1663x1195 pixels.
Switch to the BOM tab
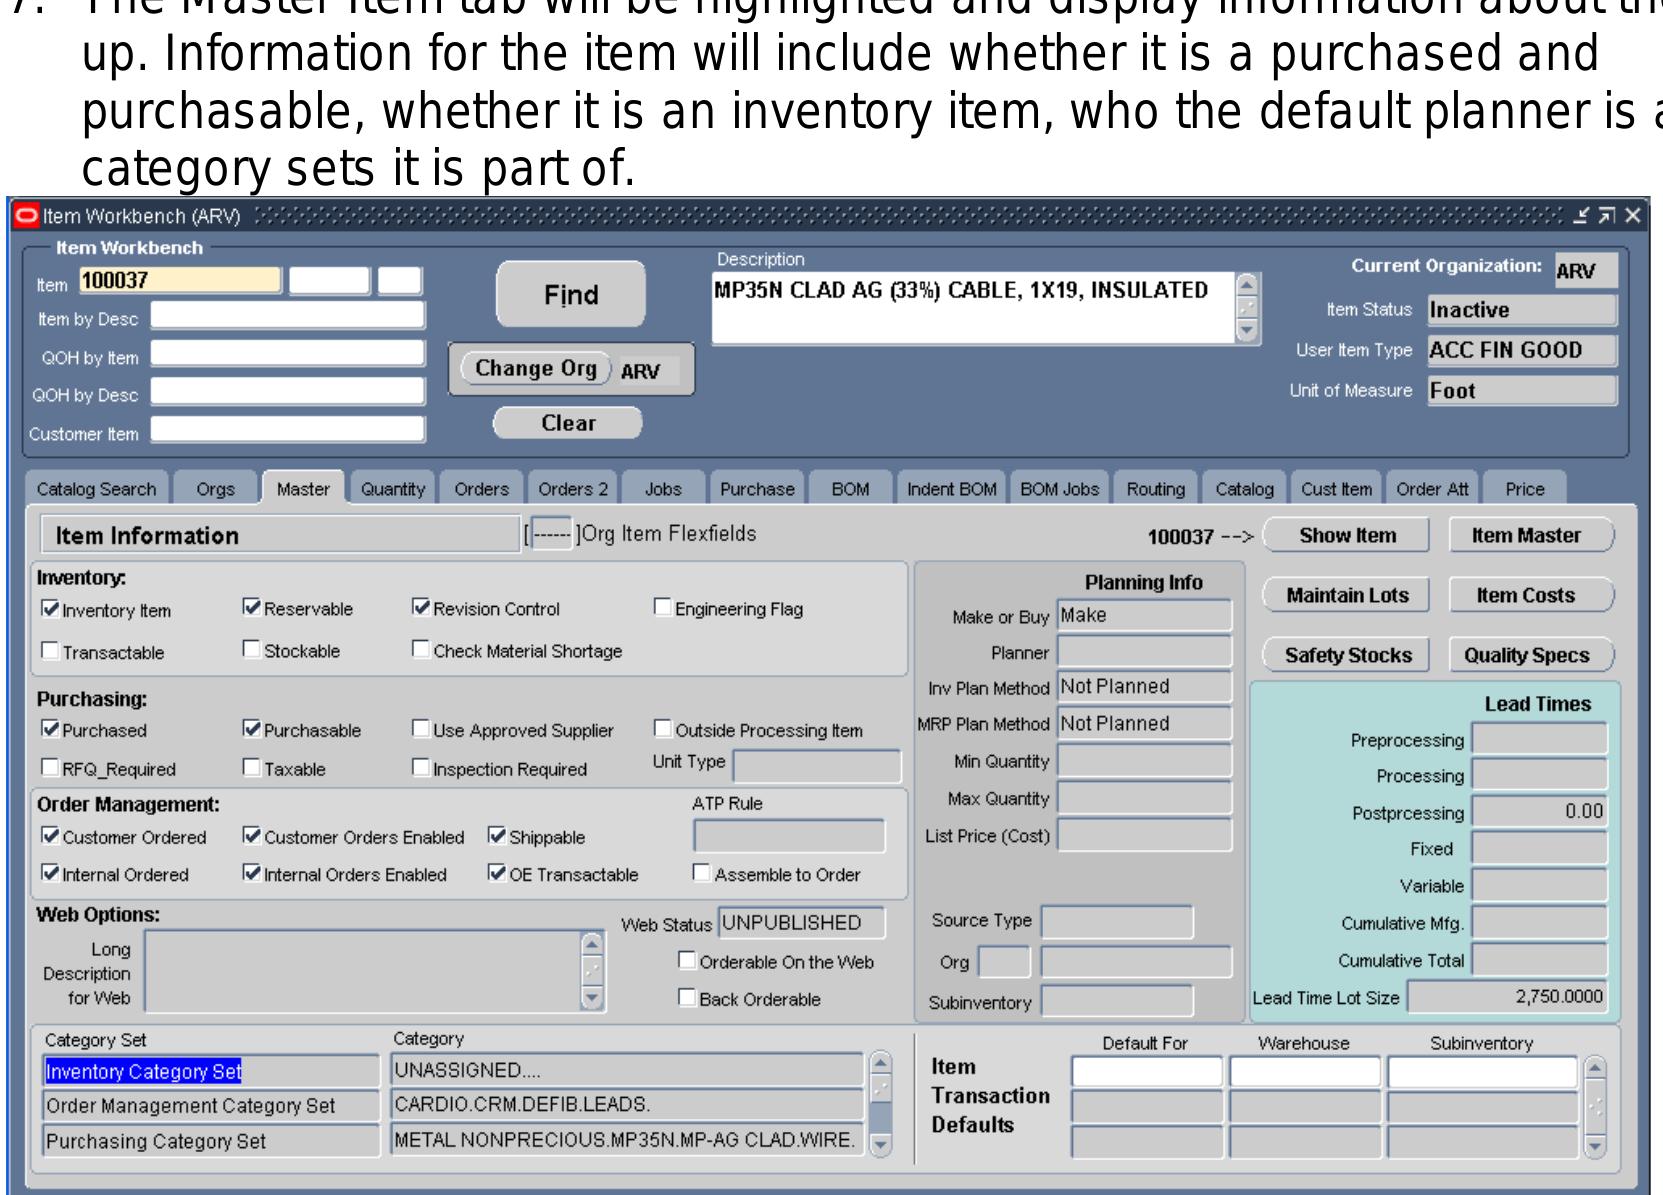coord(850,489)
